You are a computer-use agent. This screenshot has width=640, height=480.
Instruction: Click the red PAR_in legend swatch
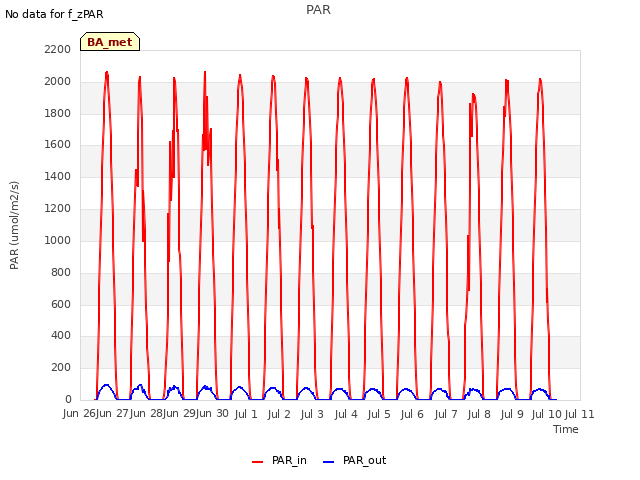tap(258, 462)
